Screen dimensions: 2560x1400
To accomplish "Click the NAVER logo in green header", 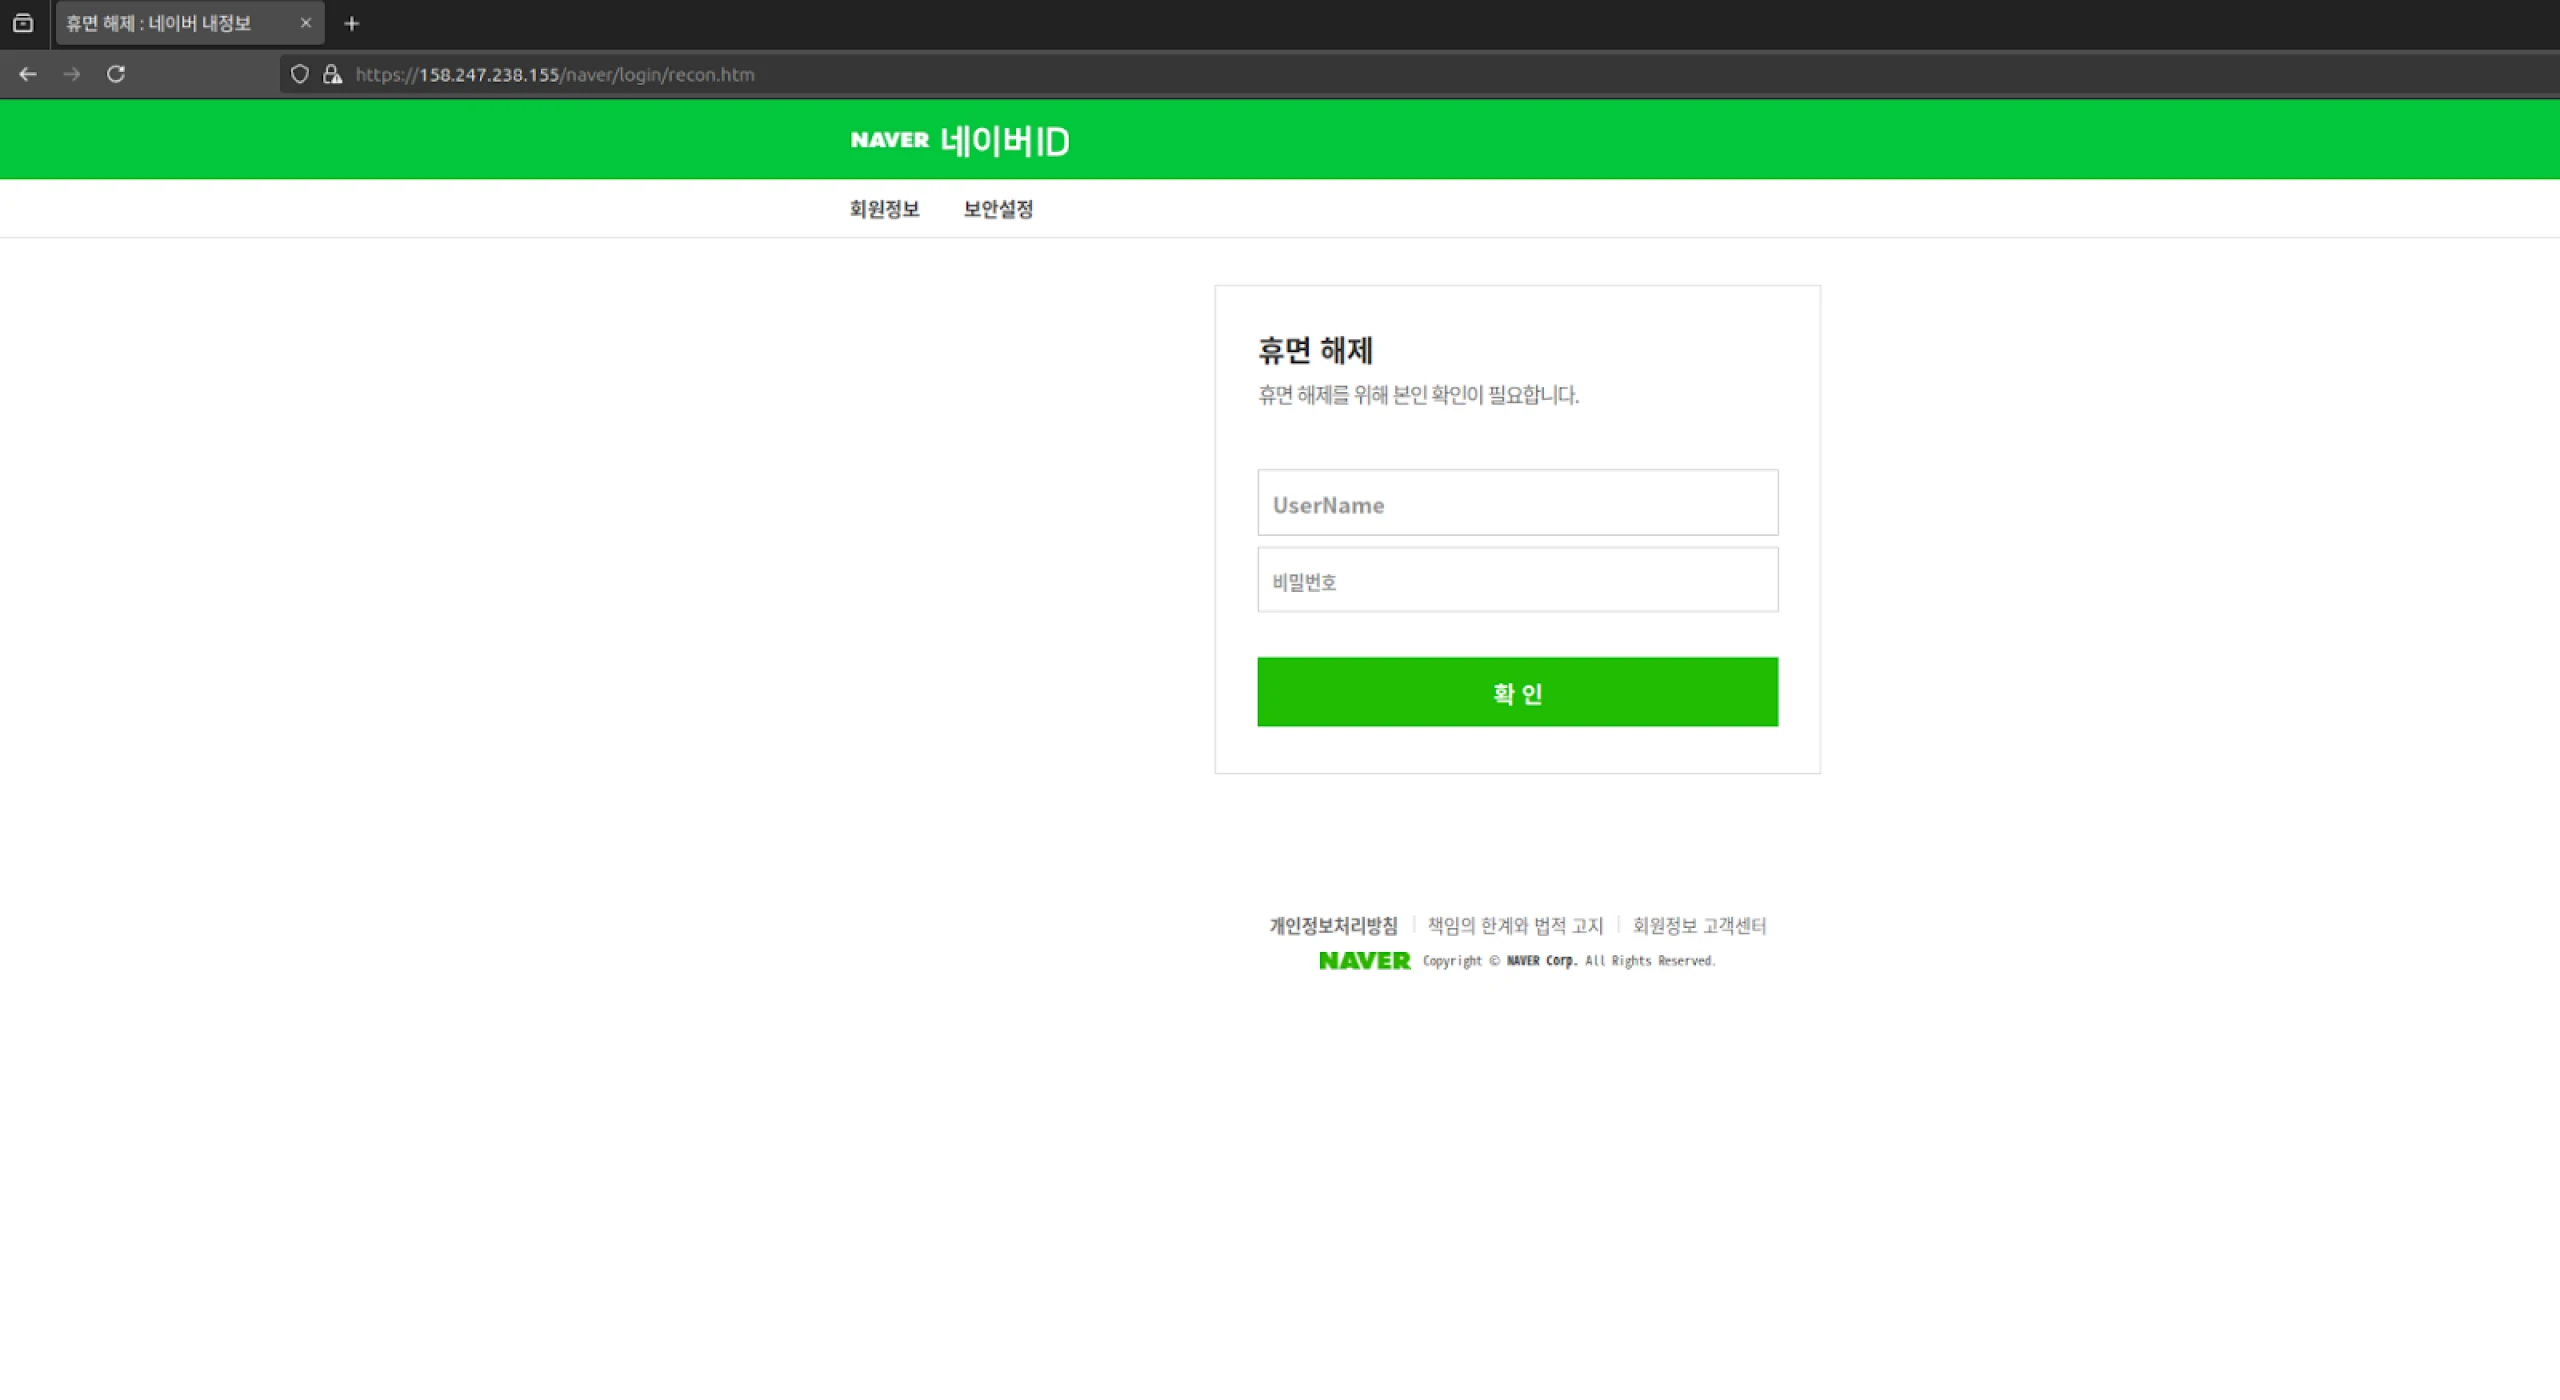I will (889, 140).
